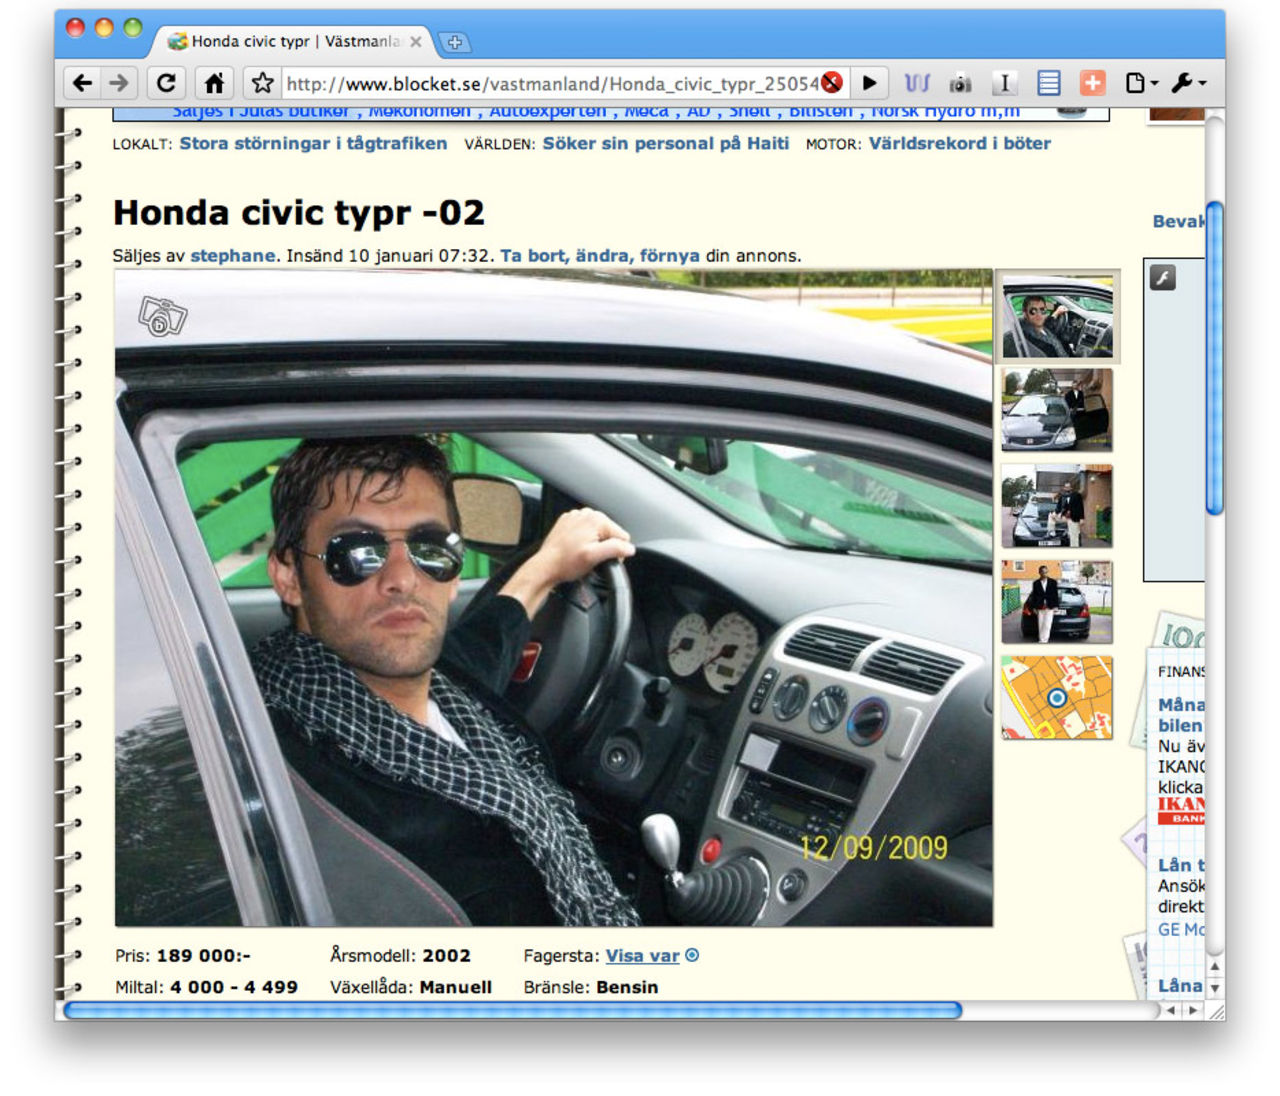Open the wrench settings menu
The height and width of the screenshot is (1096, 1280).
click(x=1188, y=83)
